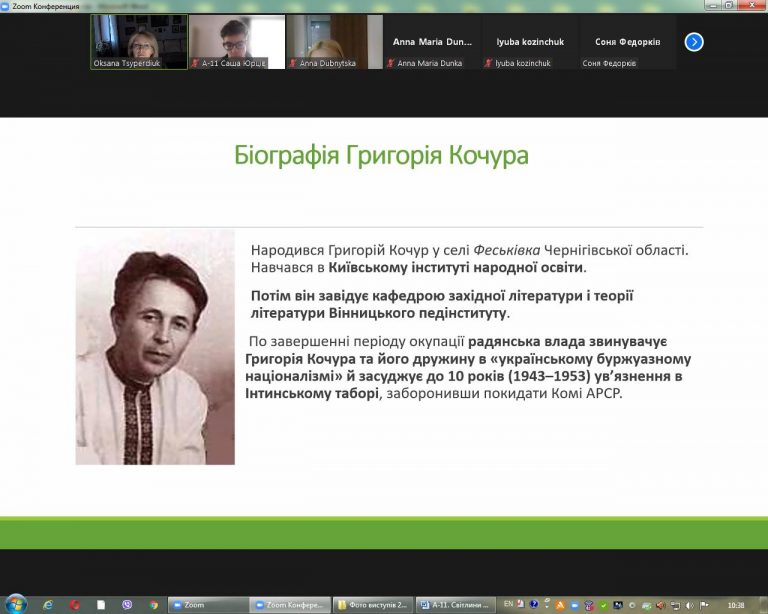Screen dimensions: 768x614
Task: Click the portrait photo of Григорій Кочур
Action: [155, 348]
